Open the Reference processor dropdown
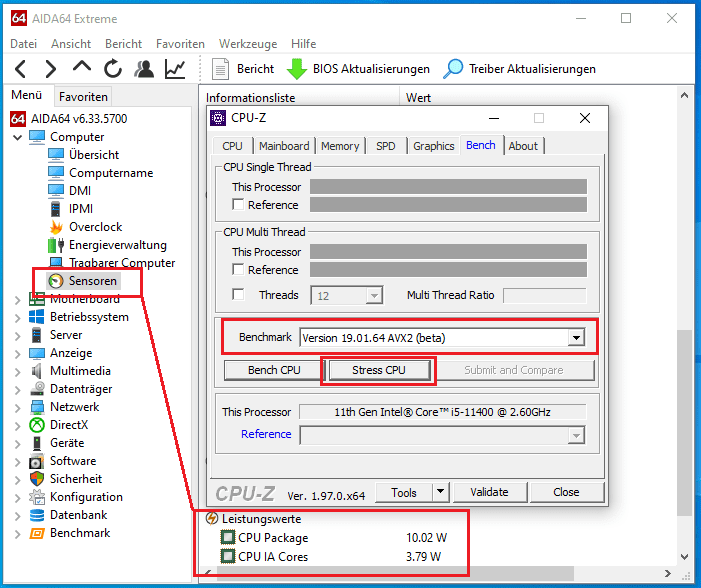The width and height of the screenshot is (701, 588). pyautogui.click(x=576, y=435)
